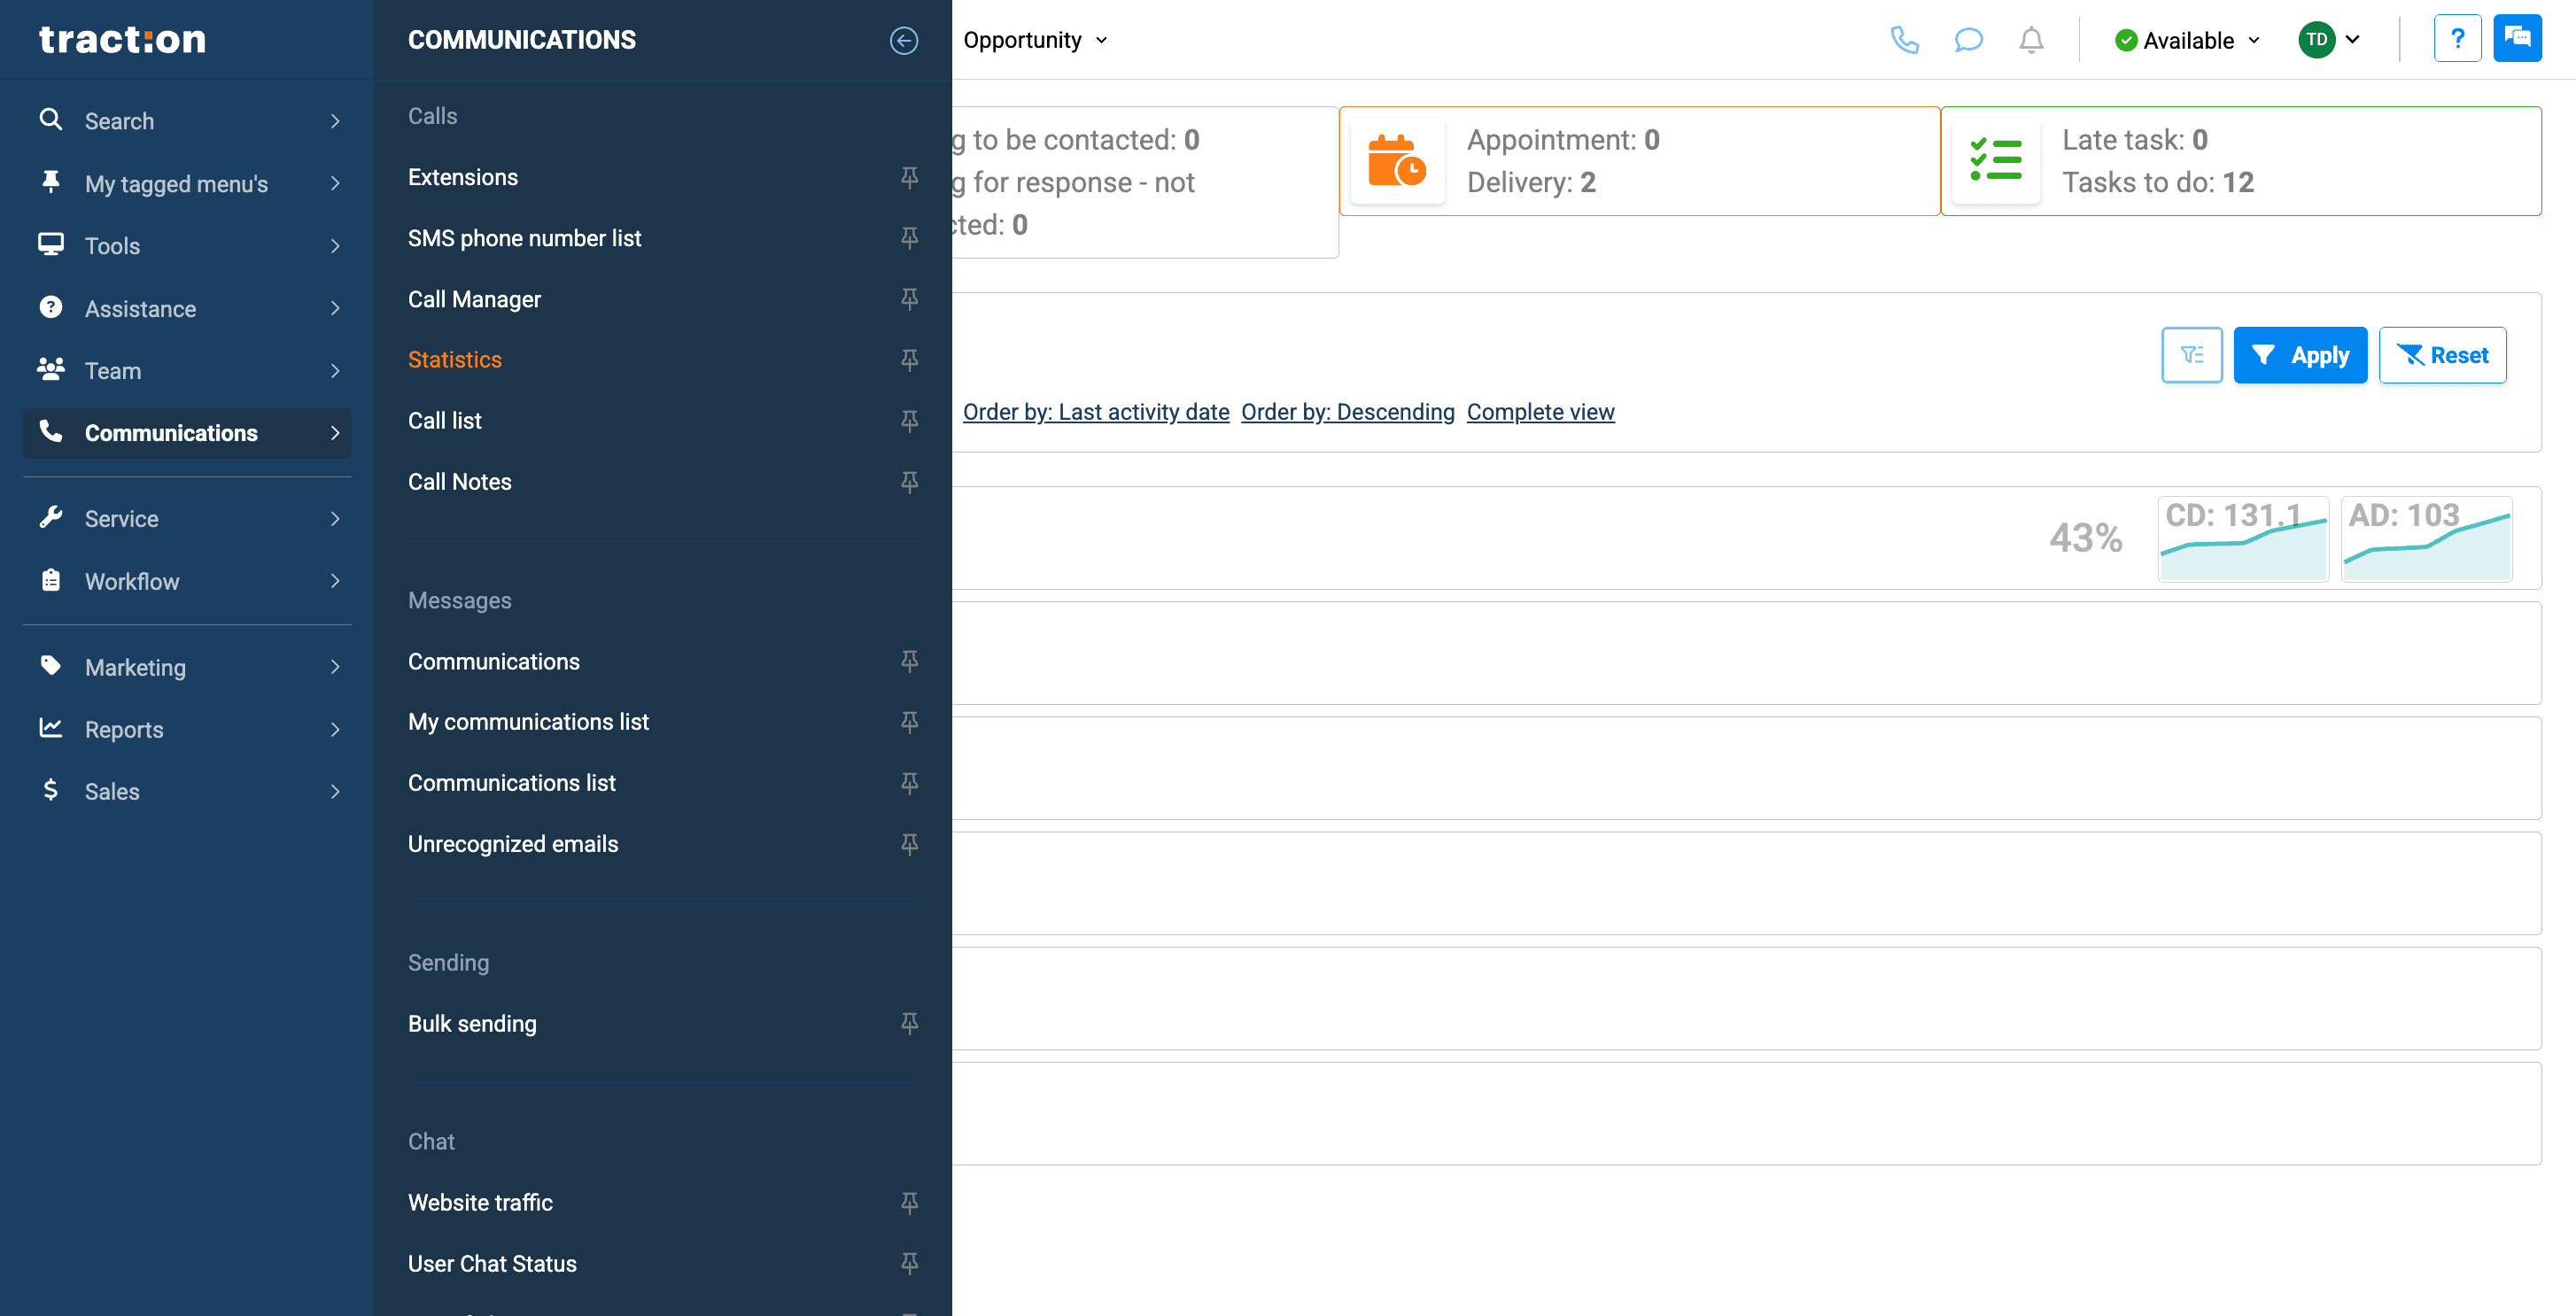Pin the User Chat Status item

(909, 1263)
